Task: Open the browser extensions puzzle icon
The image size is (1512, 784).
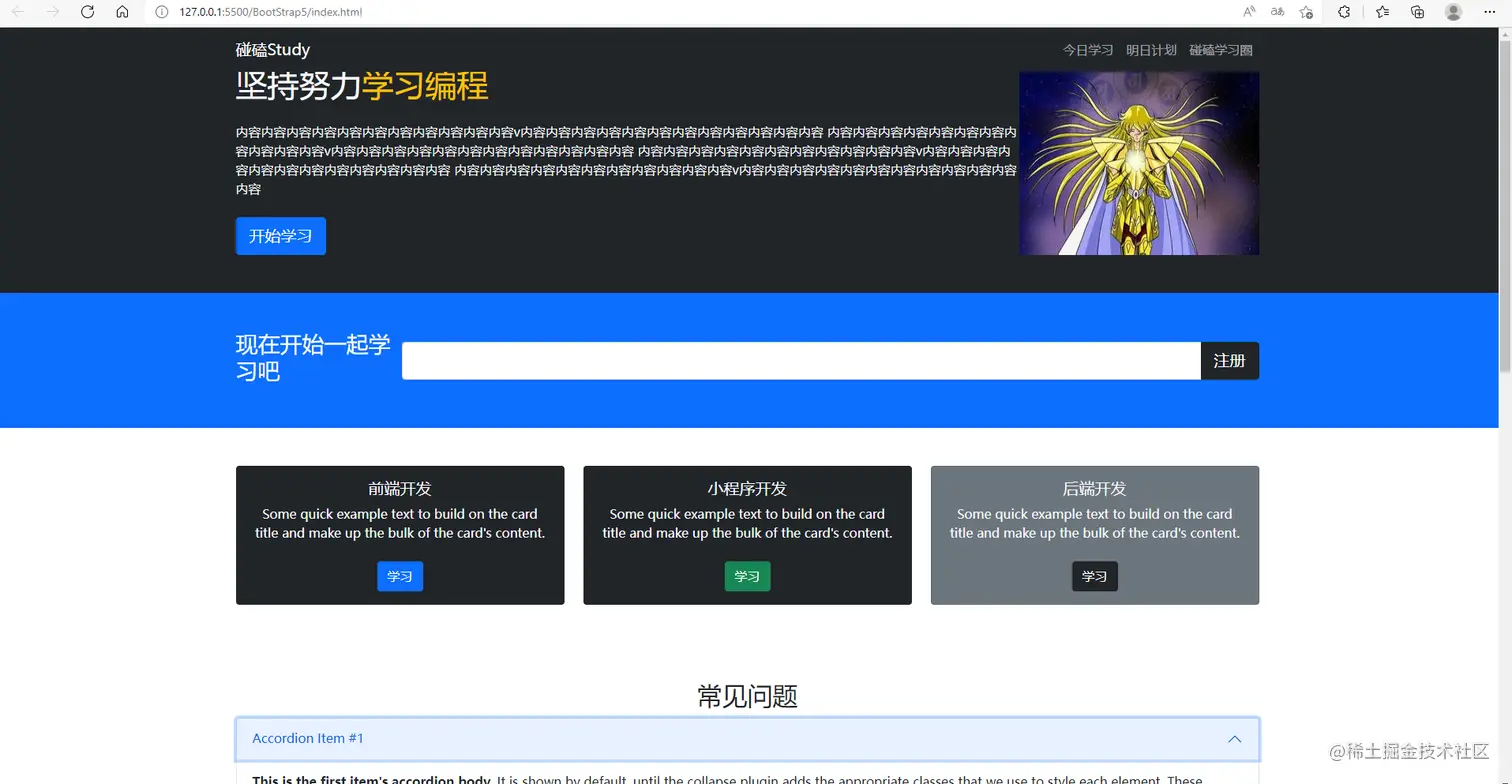Action: 1344,12
